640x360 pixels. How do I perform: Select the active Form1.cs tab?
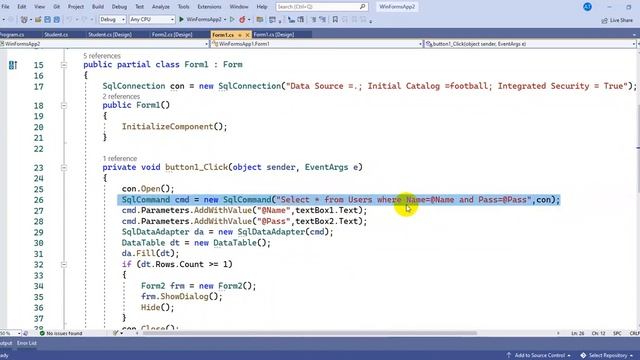tap(223, 35)
